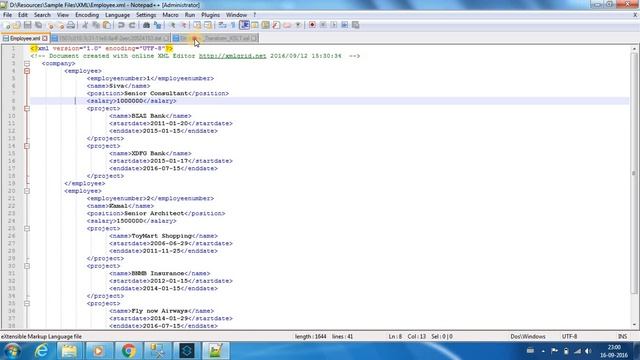The width and height of the screenshot is (640, 360).
Task: Print the document using toolbar printer icon
Action: pyautogui.click(x=71, y=25)
